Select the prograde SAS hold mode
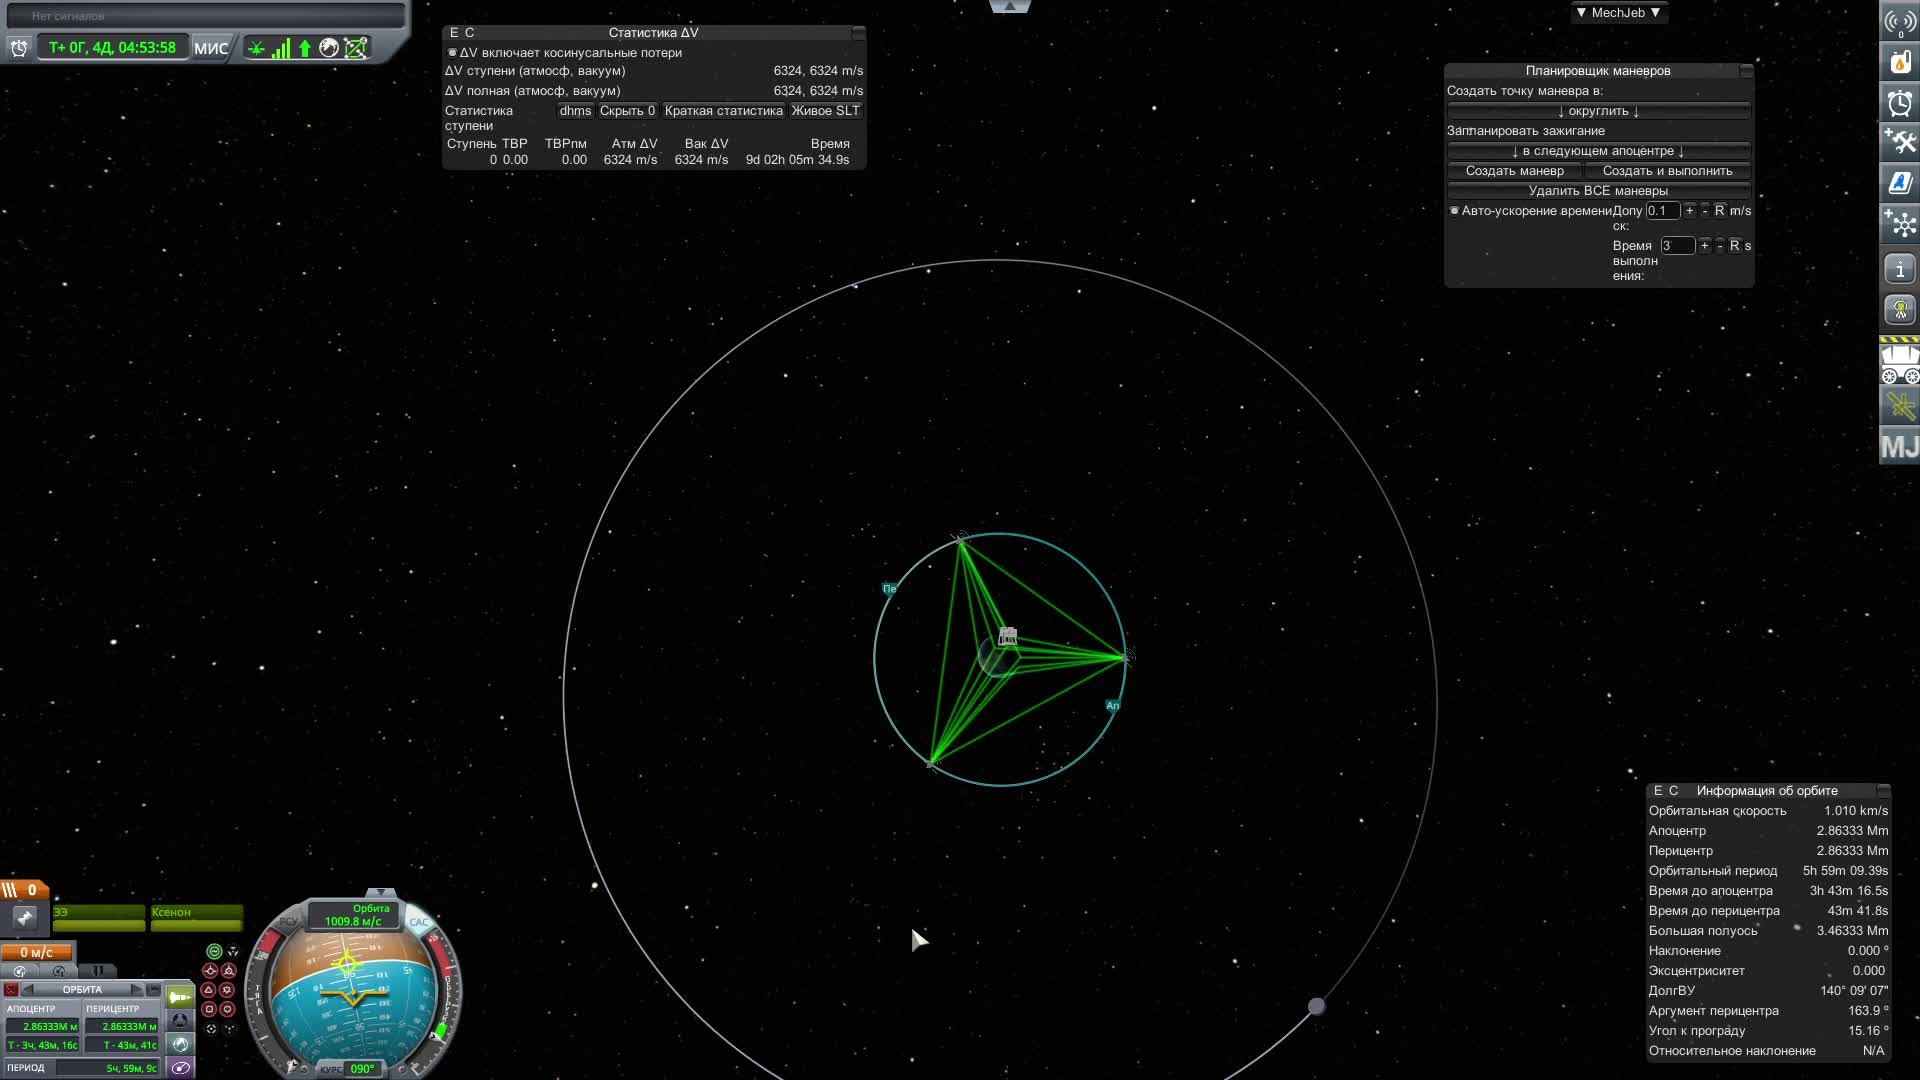This screenshot has width=1920, height=1080. point(209,971)
